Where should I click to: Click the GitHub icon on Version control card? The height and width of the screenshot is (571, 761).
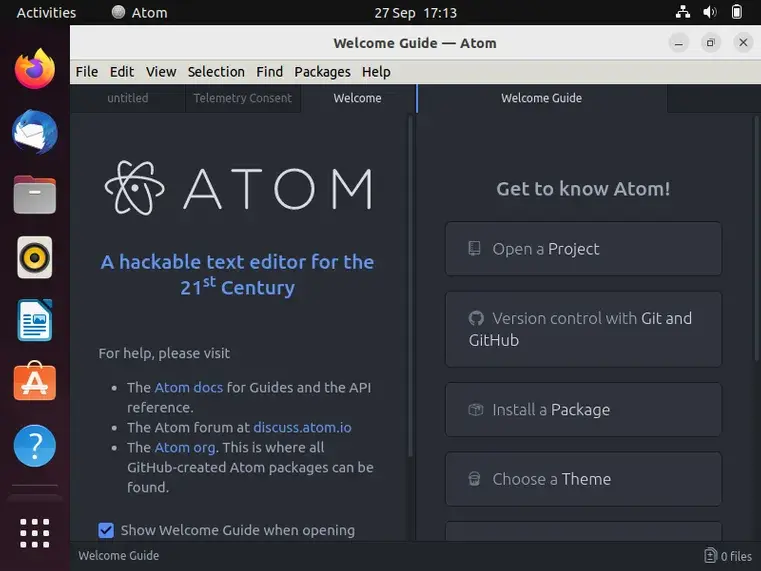(x=476, y=318)
